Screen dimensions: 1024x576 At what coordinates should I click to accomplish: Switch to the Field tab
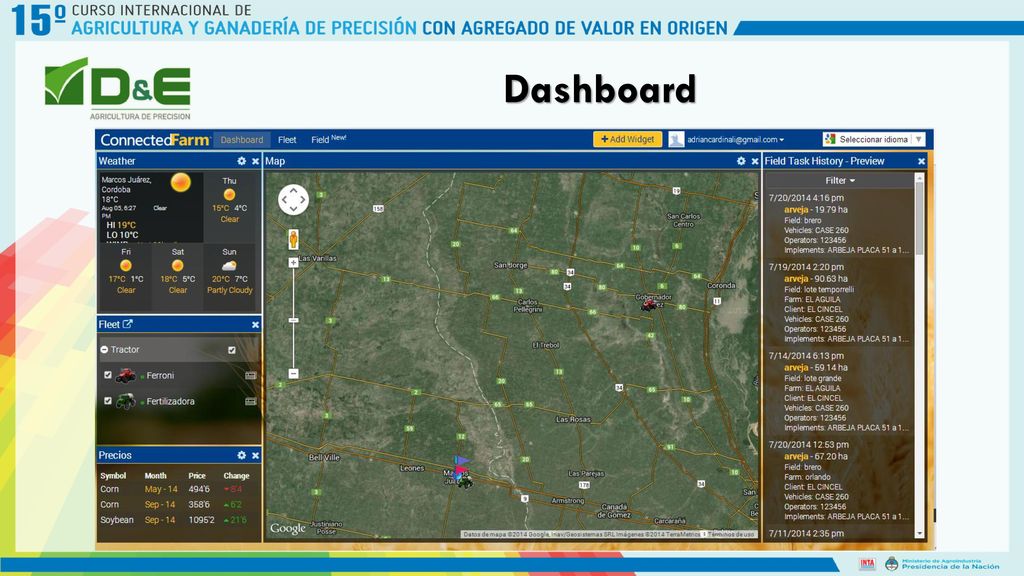[328, 139]
